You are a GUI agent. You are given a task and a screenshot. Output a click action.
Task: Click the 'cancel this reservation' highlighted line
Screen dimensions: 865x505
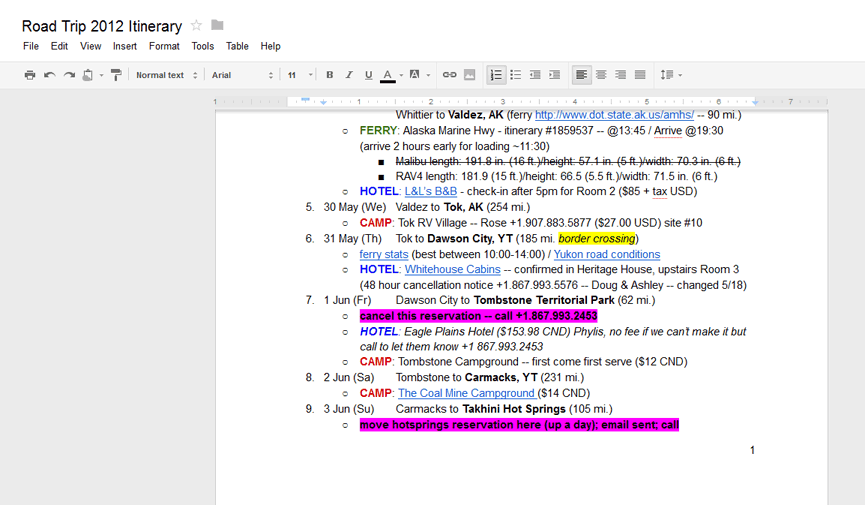pyautogui.click(x=478, y=316)
